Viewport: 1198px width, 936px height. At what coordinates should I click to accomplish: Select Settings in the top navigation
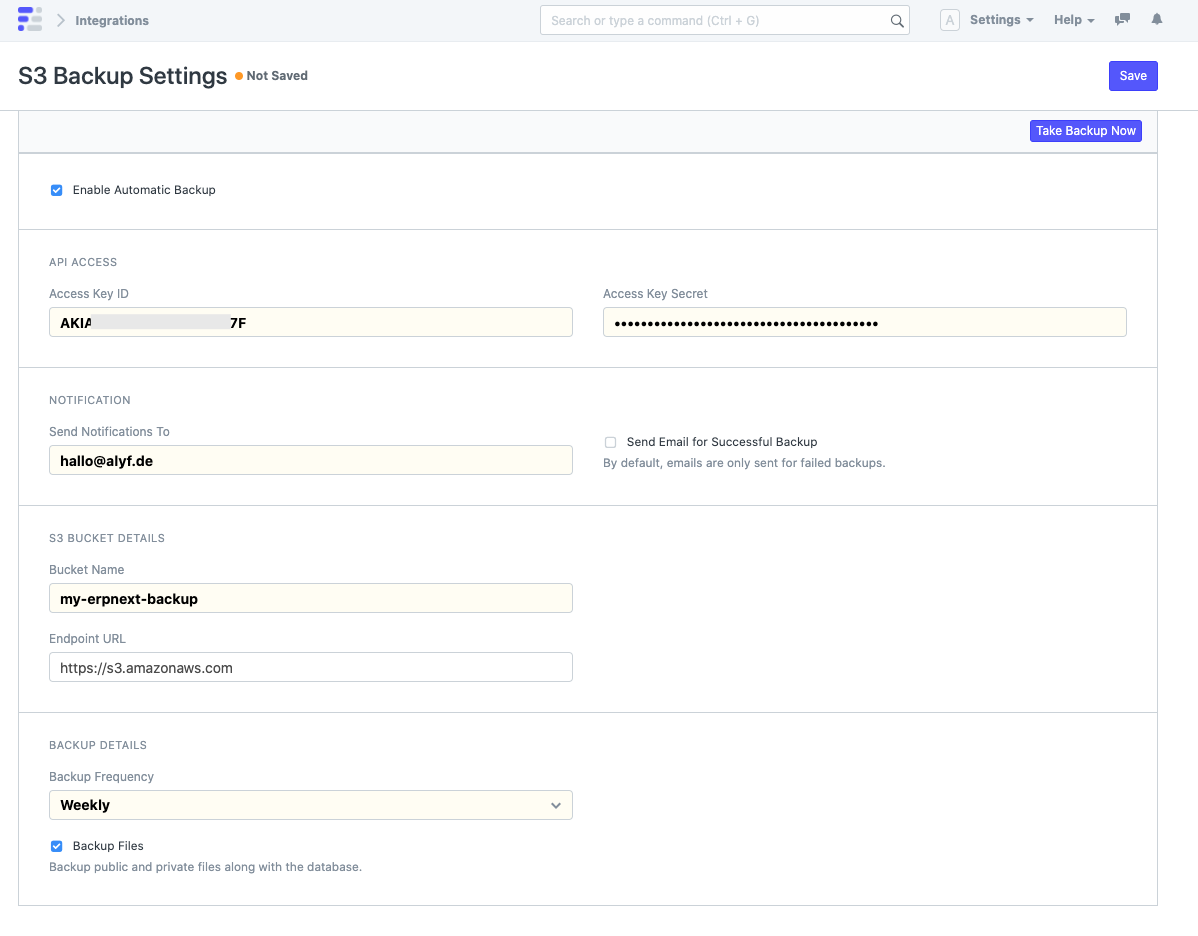[995, 19]
